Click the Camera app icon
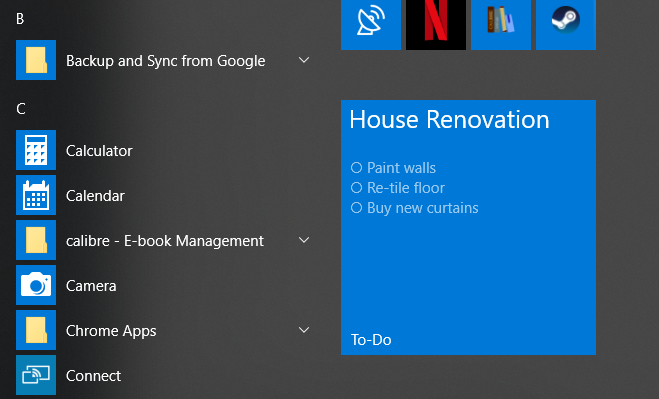Image resolution: width=659 pixels, height=399 pixels. 36,285
